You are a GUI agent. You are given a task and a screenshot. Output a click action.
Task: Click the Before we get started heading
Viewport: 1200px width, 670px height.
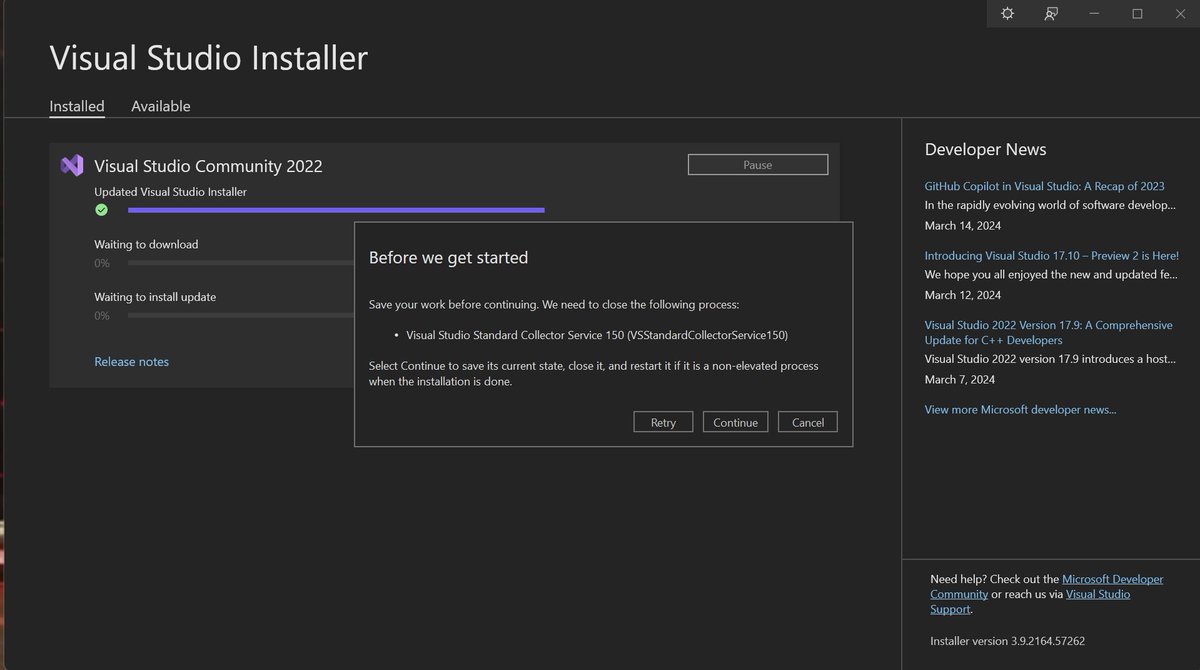tap(448, 257)
